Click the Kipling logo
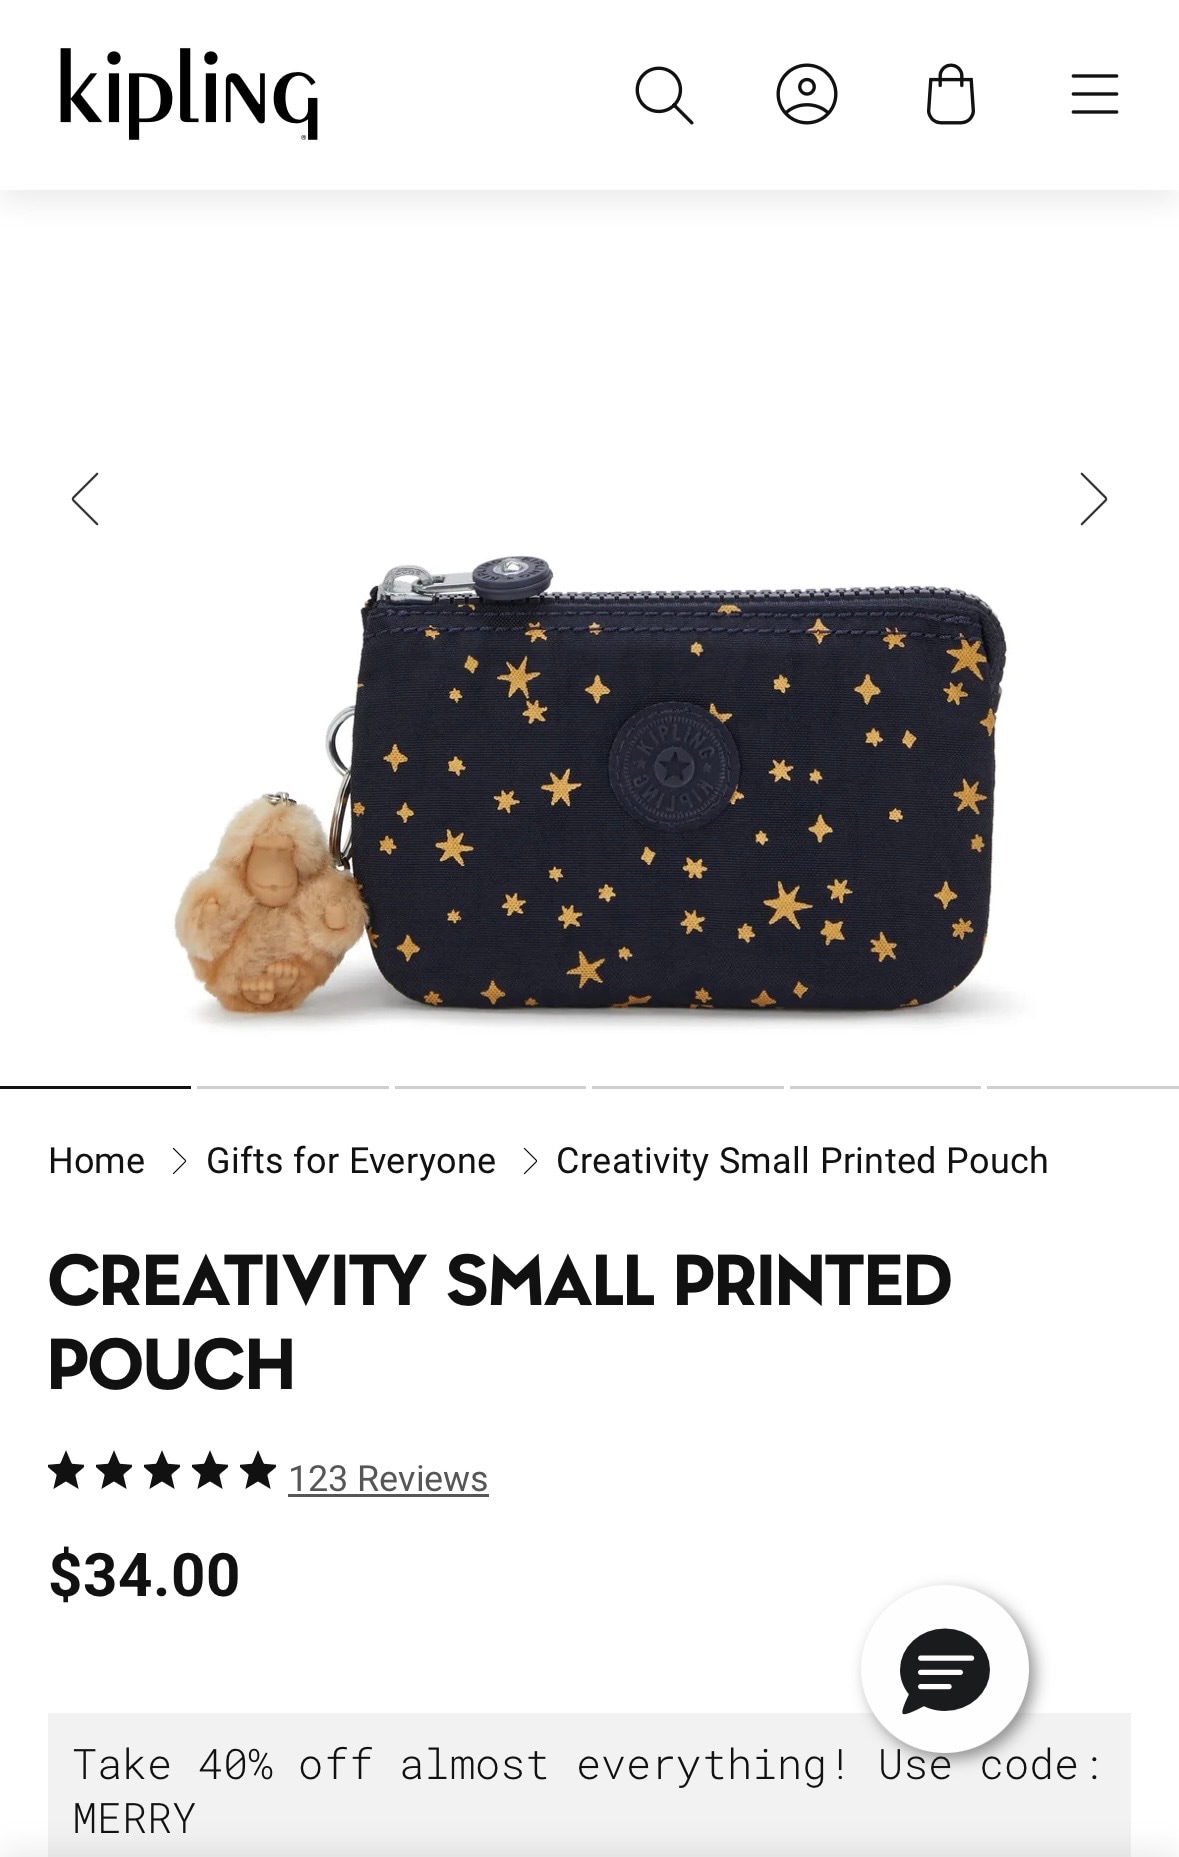This screenshot has width=1179, height=1857. [x=188, y=94]
